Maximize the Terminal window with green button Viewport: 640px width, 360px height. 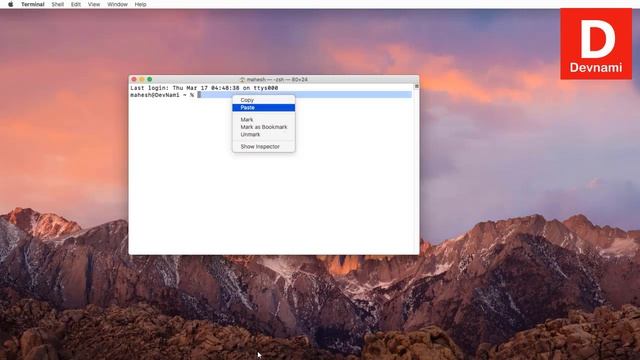(149, 79)
